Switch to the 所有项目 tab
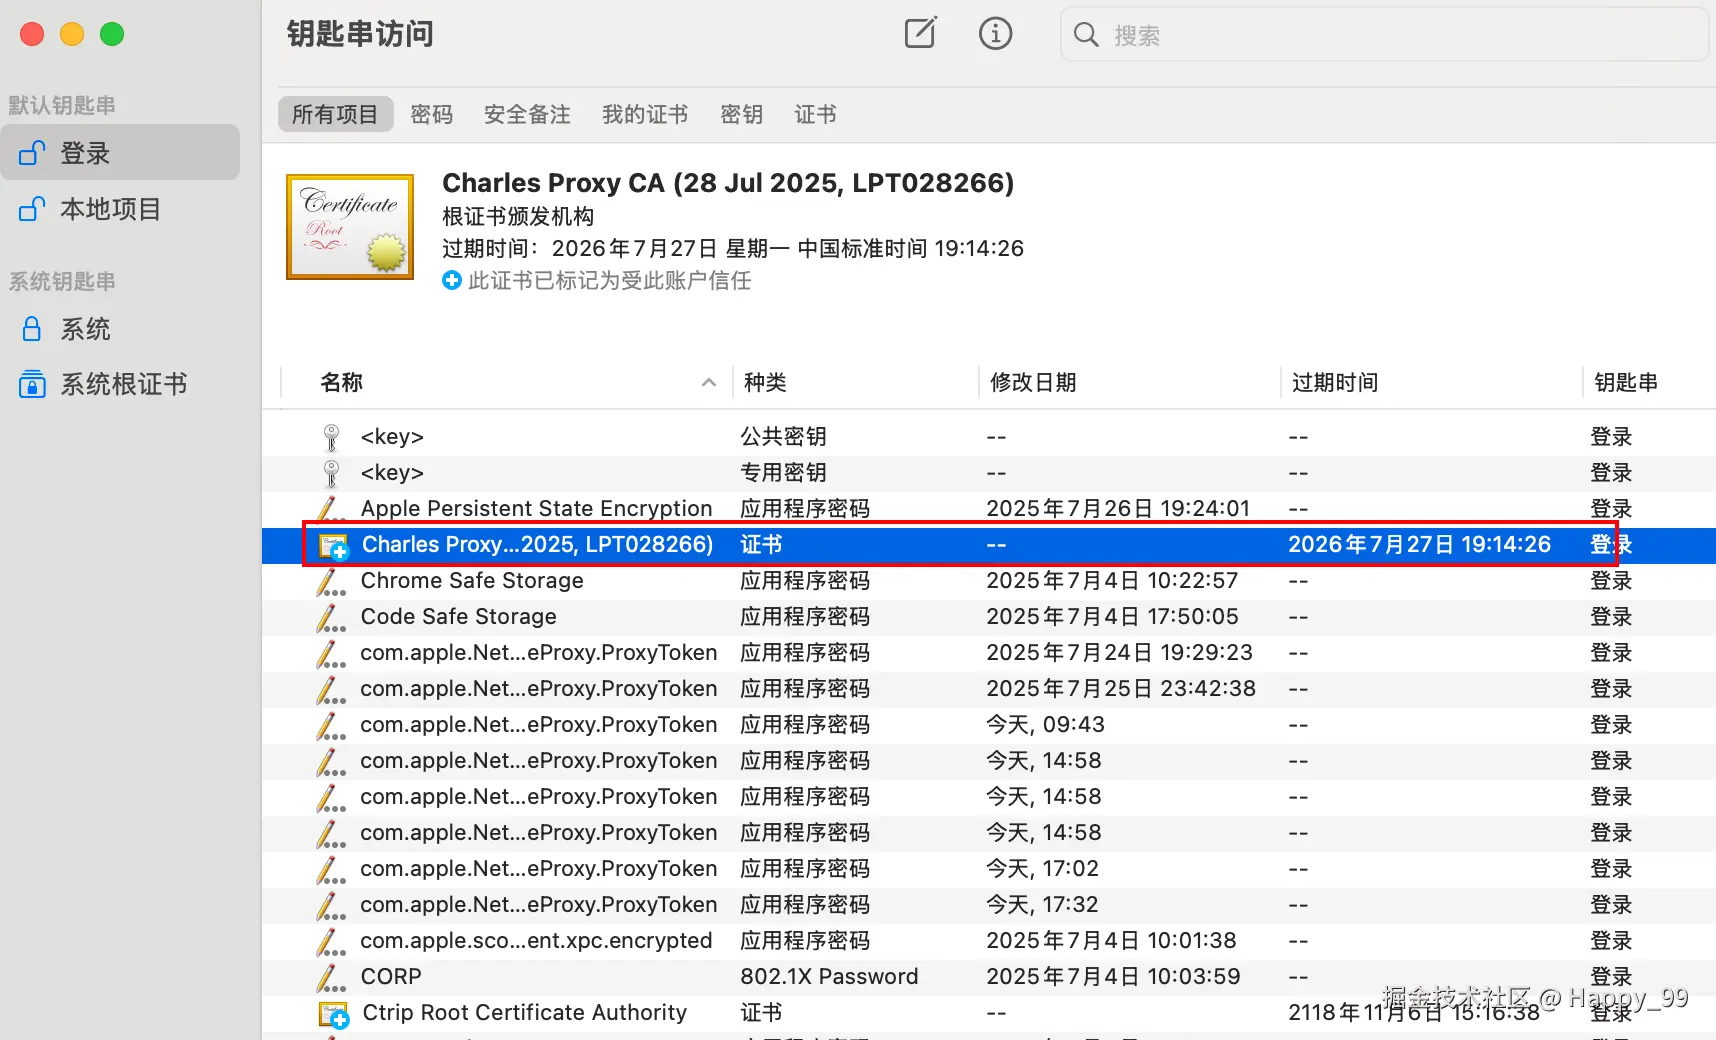 335,114
